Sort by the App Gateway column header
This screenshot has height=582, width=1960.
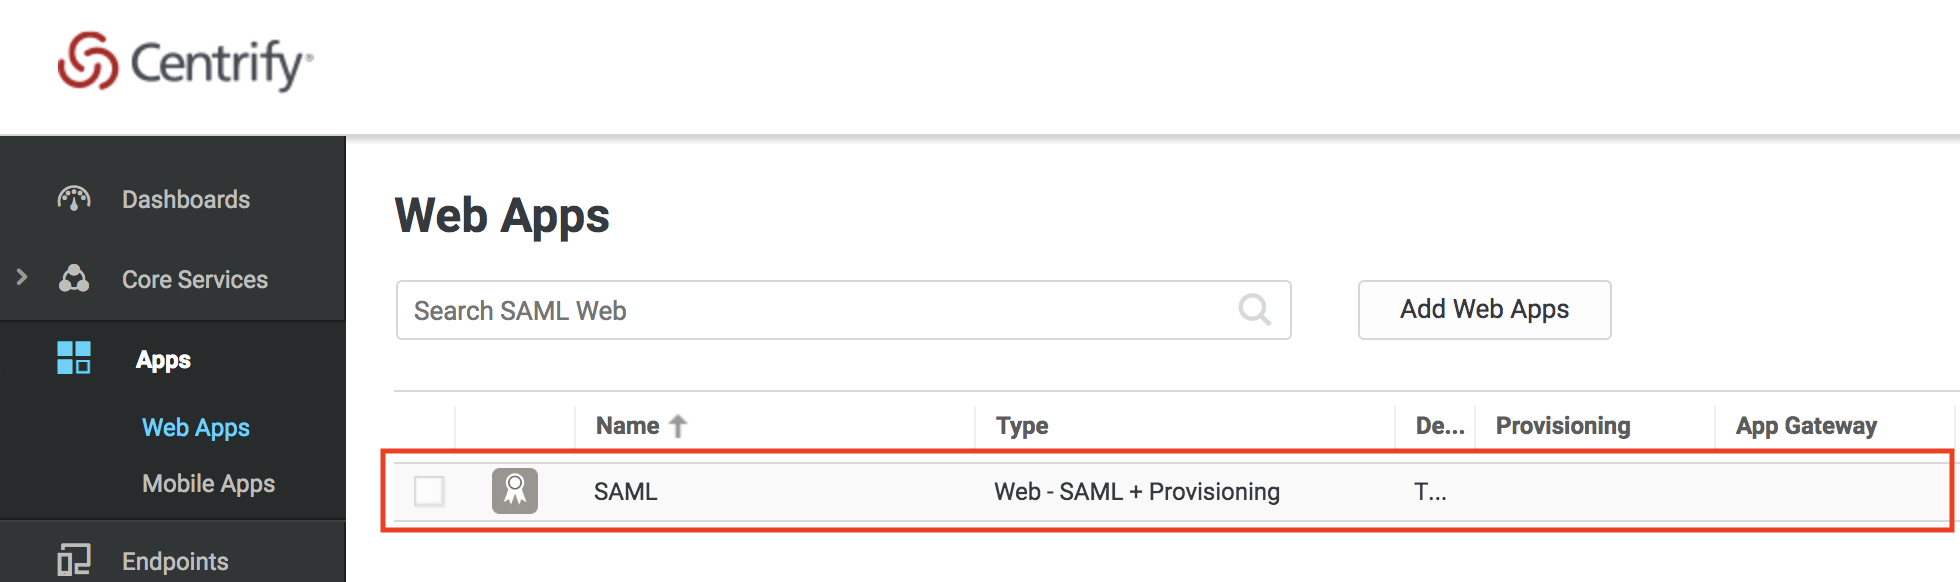click(x=1806, y=426)
